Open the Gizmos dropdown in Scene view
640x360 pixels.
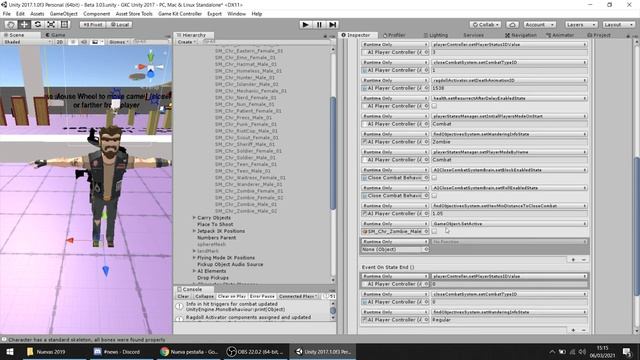pos(118,42)
